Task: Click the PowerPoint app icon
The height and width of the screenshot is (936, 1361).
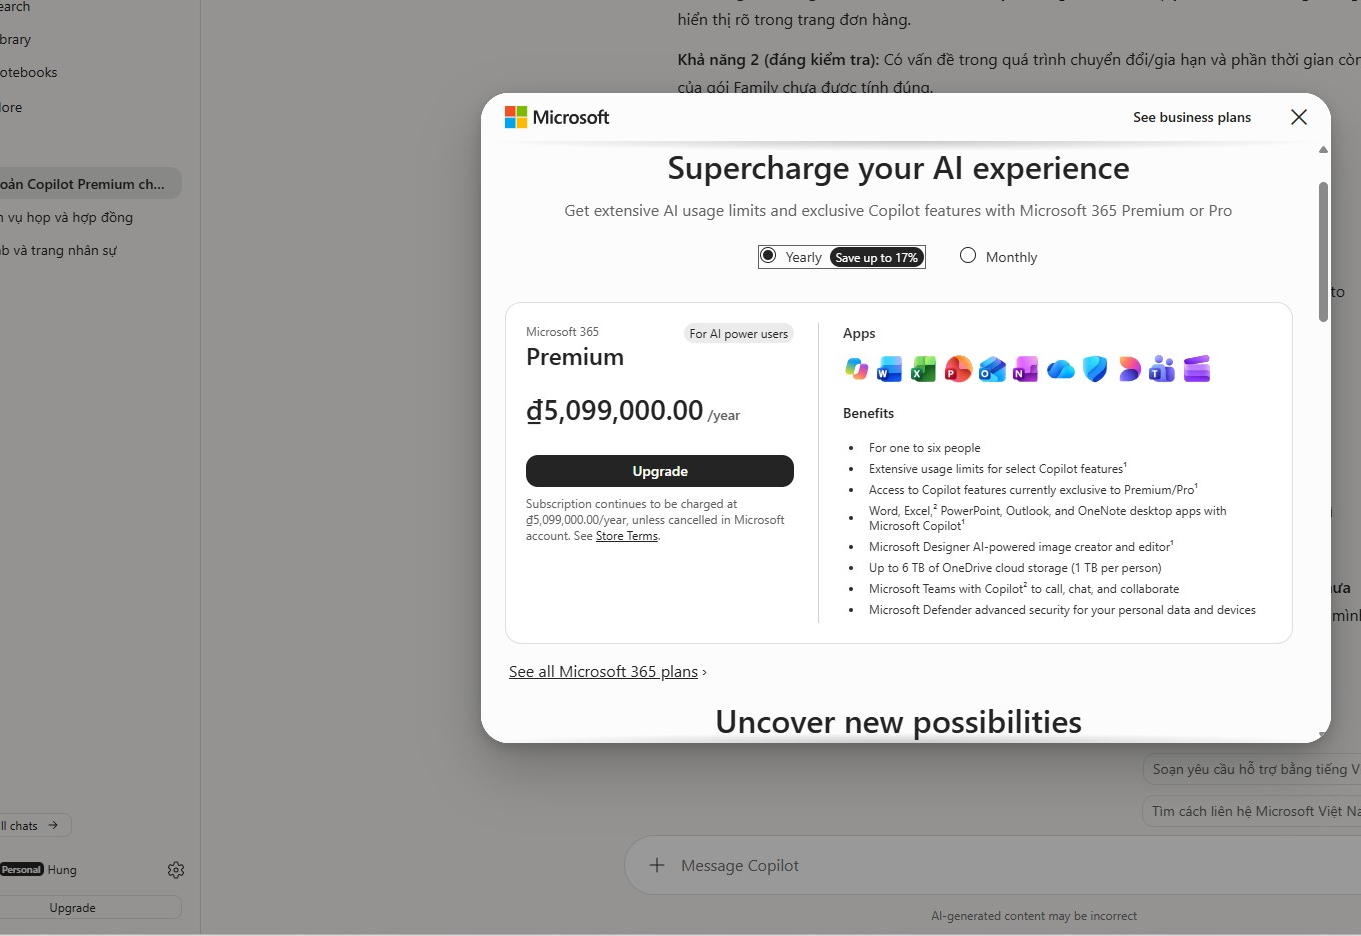Action: click(958, 369)
